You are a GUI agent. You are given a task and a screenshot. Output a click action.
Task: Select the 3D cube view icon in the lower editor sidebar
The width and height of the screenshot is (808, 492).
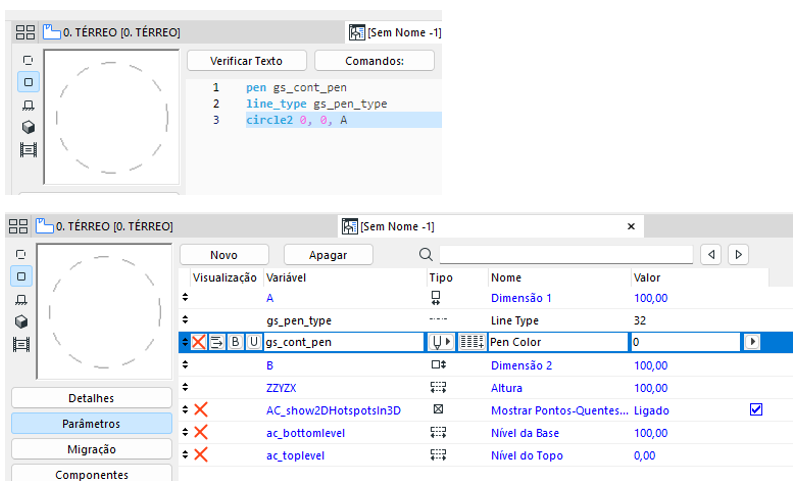click(x=21, y=322)
